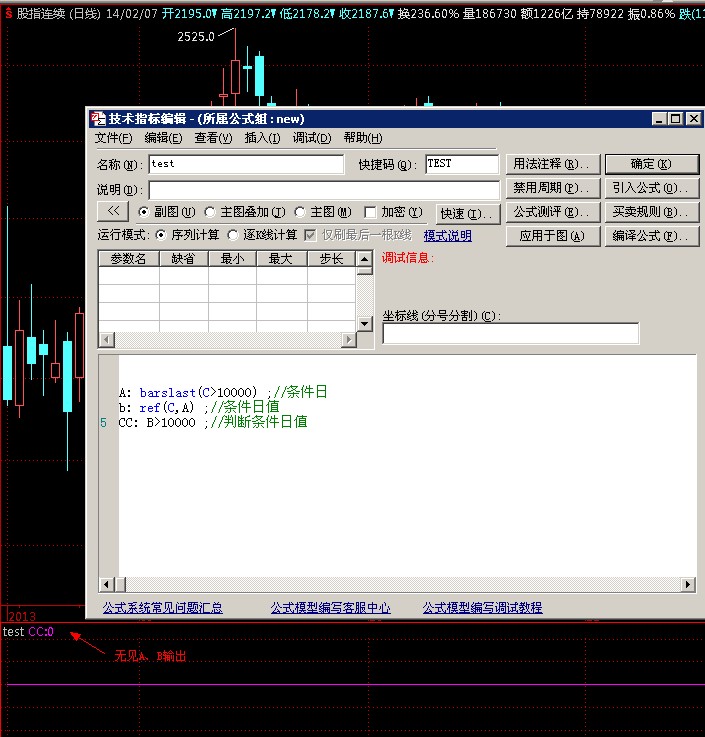
Task: Open 公式测评 evaluation
Action: (552, 212)
